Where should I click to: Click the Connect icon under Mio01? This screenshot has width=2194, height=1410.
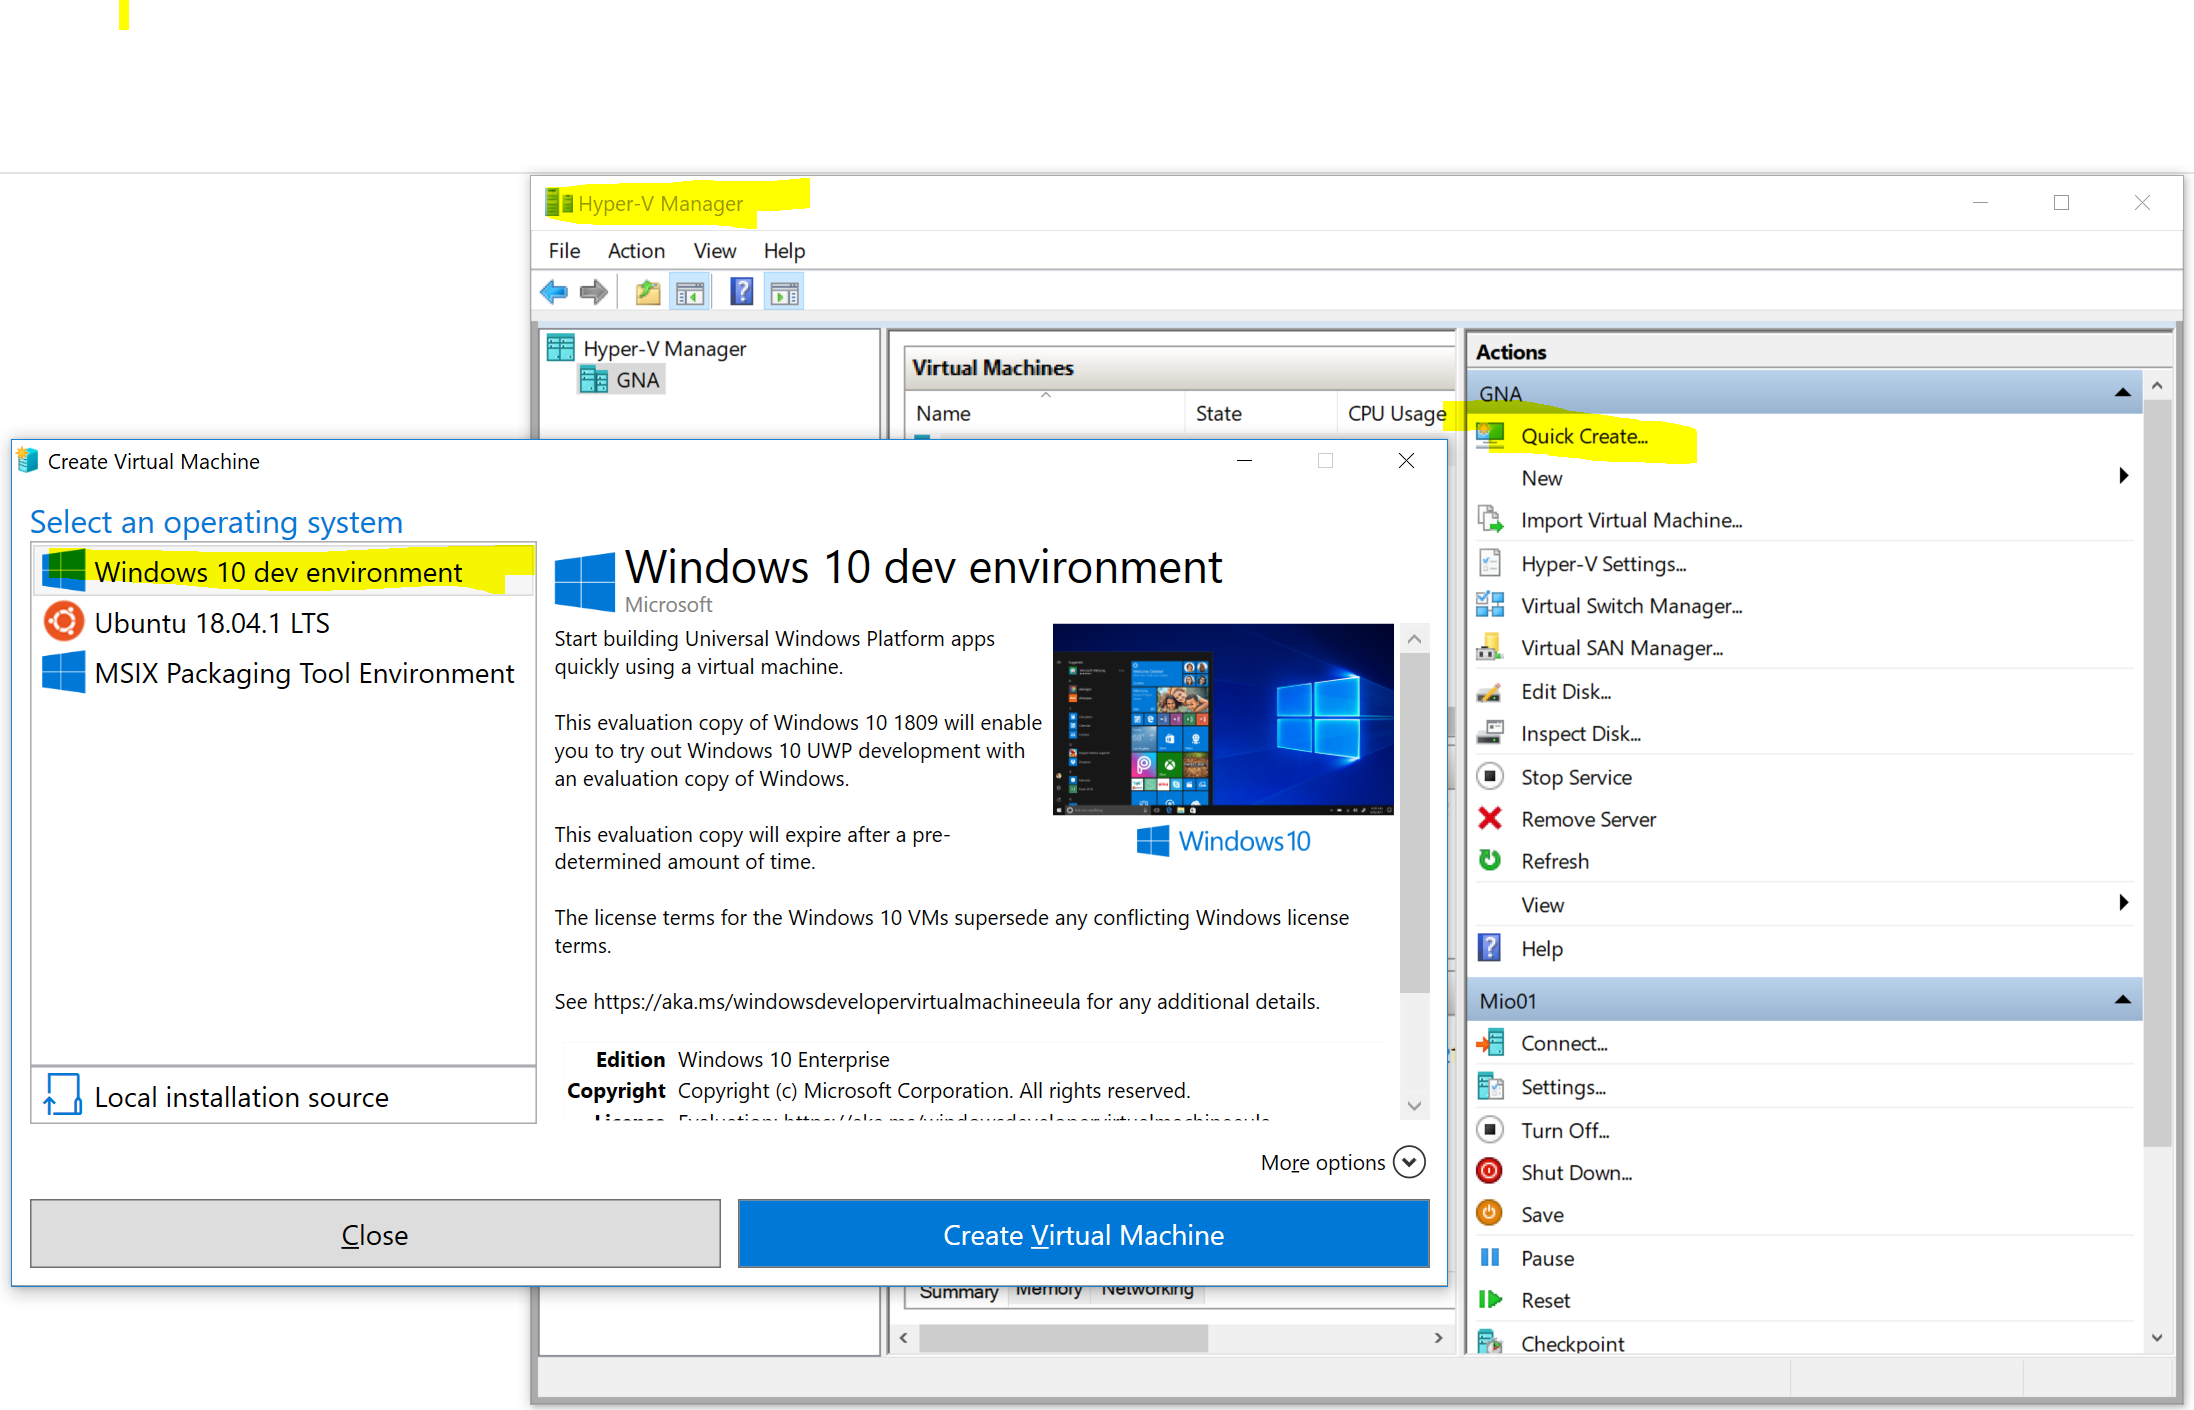[x=1490, y=1043]
